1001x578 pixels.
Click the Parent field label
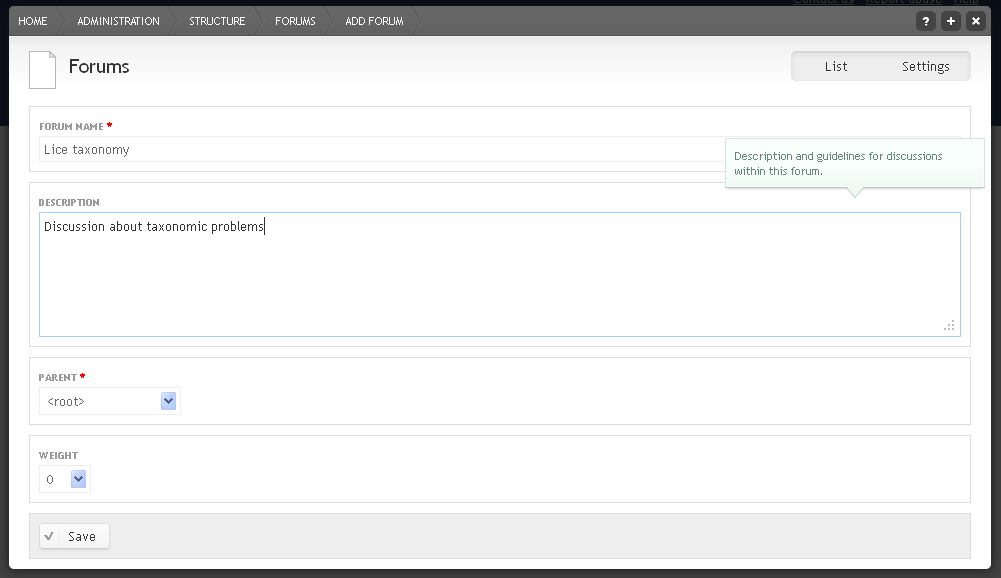pos(57,377)
